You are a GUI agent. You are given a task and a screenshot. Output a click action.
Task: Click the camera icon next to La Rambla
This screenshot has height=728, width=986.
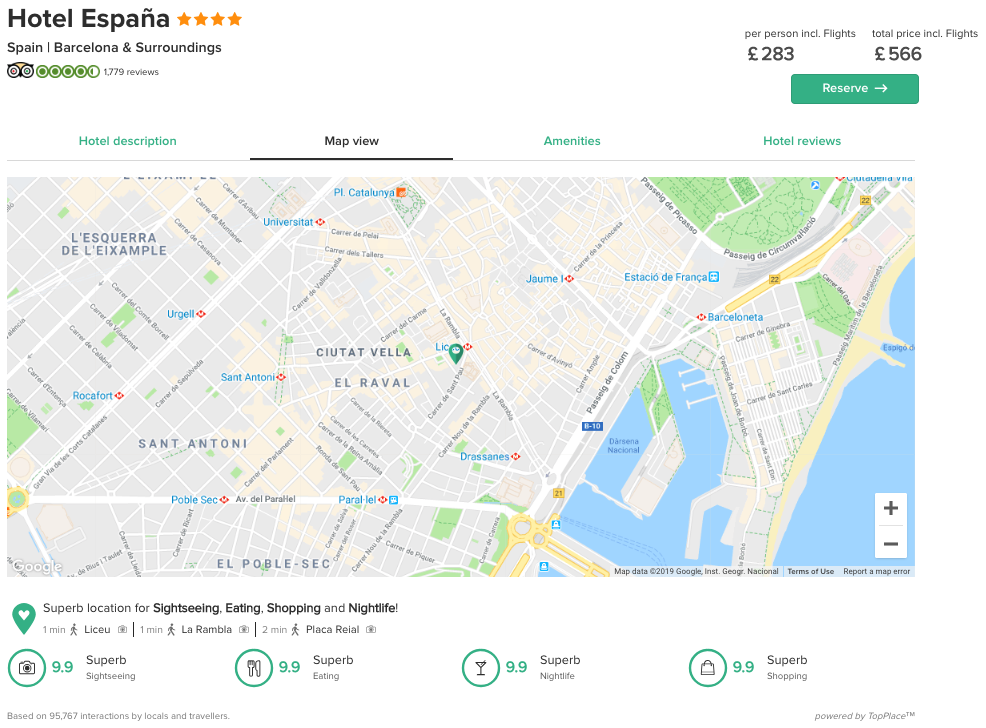tap(244, 629)
